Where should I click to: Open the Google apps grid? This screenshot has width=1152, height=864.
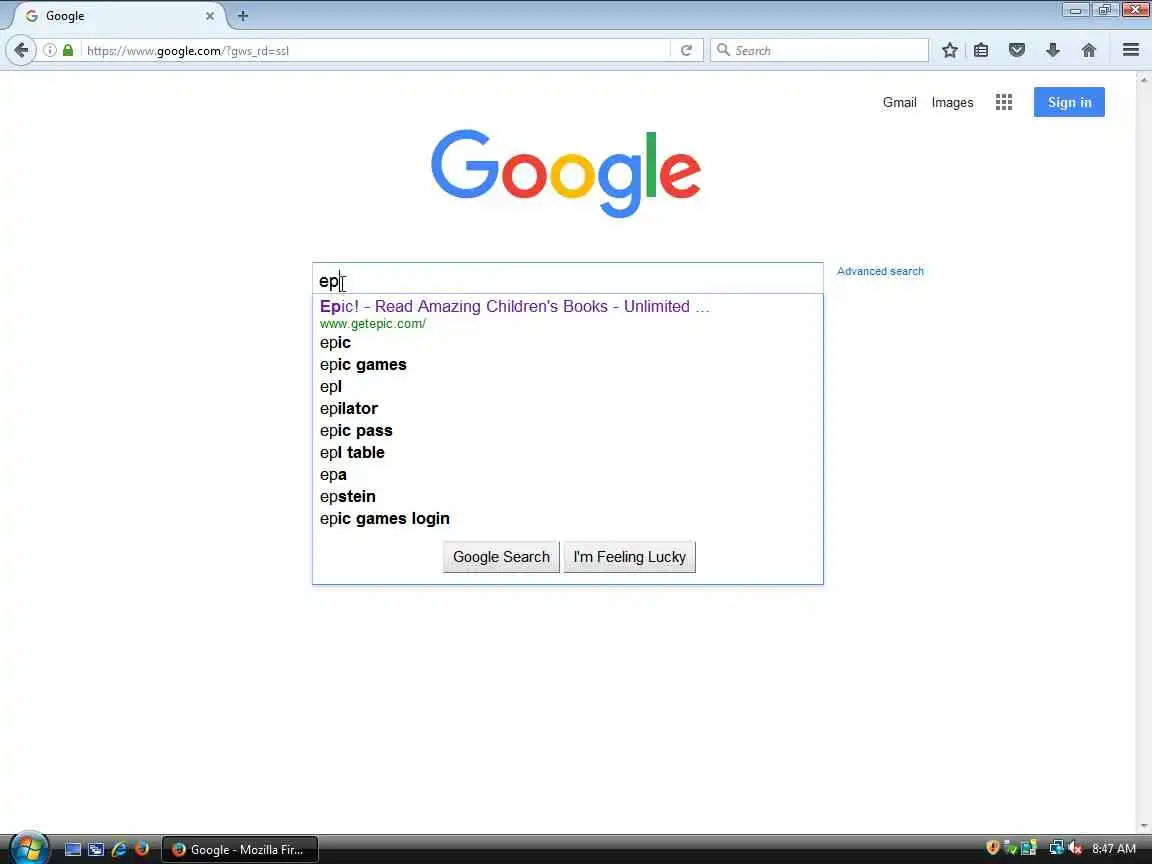point(1004,102)
